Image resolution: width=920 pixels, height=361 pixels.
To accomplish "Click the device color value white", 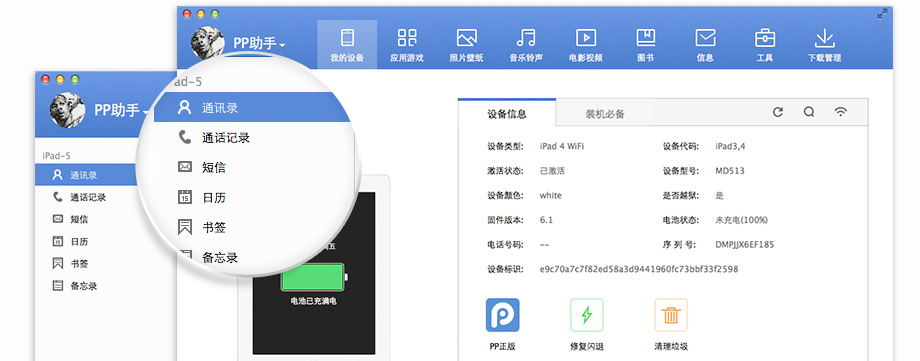I will point(550,195).
